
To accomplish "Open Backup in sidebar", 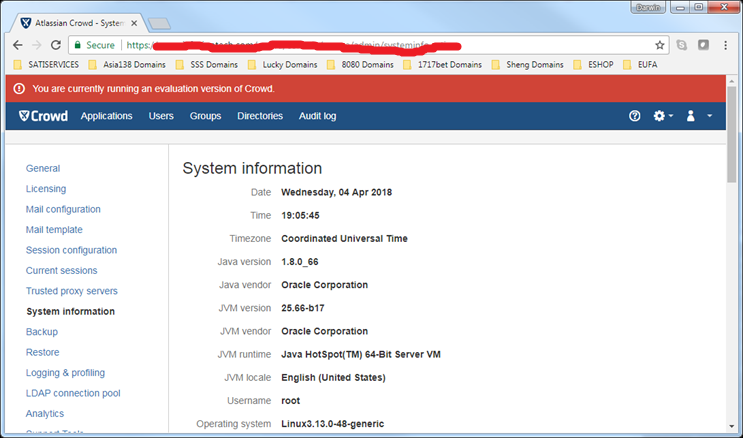I will (42, 332).
